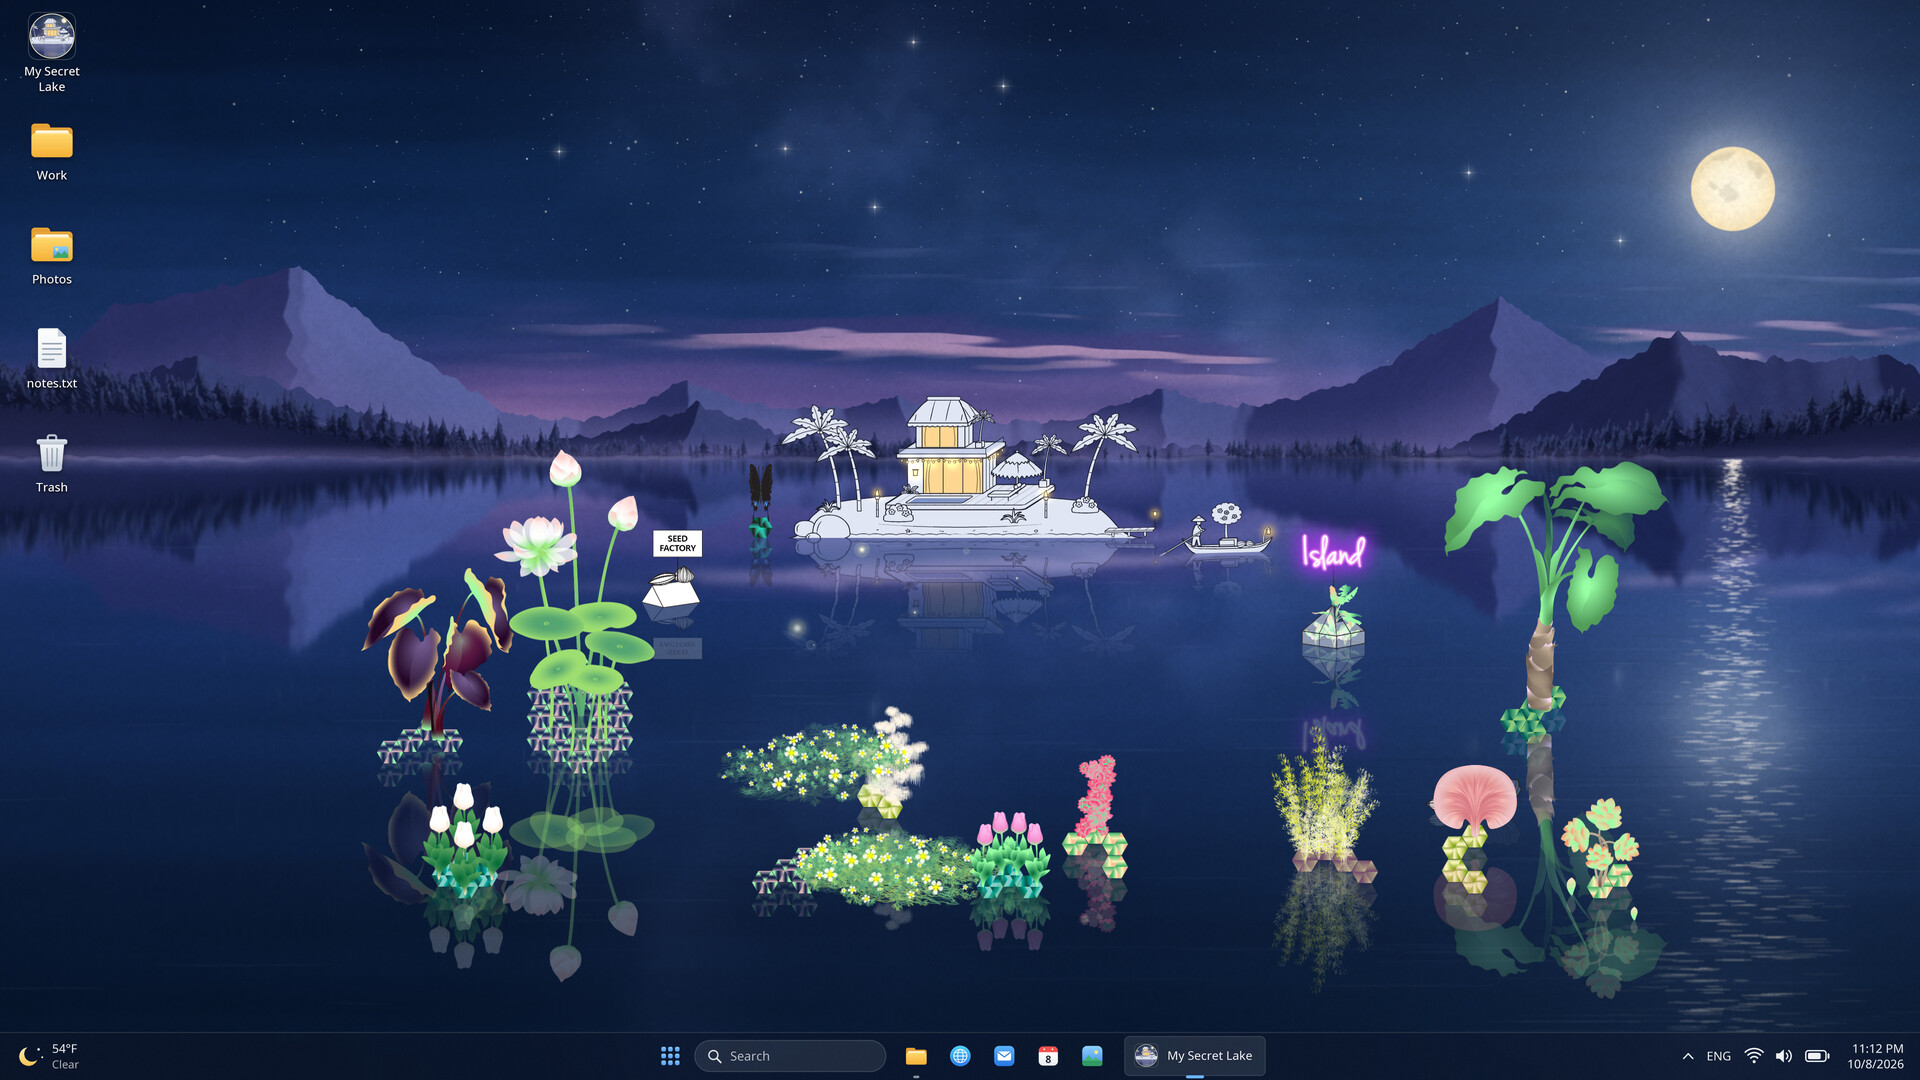Open the Work folder on the desktop
The width and height of the screenshot is (1920, 1080).
(52, 152)
